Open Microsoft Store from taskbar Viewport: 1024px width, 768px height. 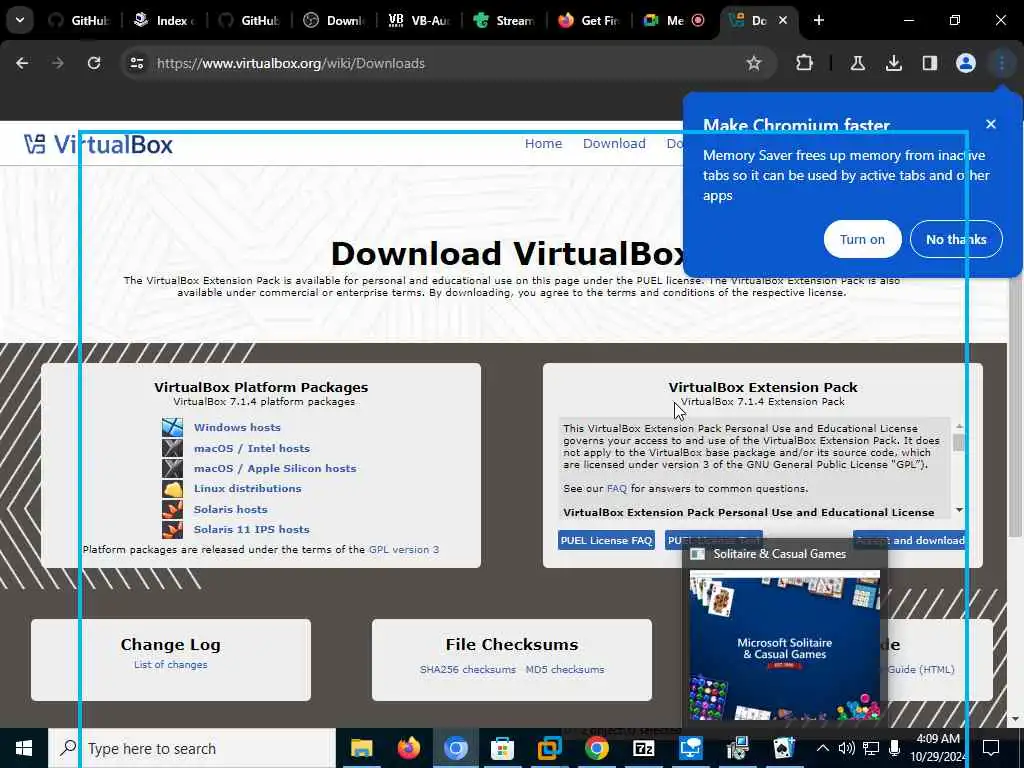coord(502,748)
